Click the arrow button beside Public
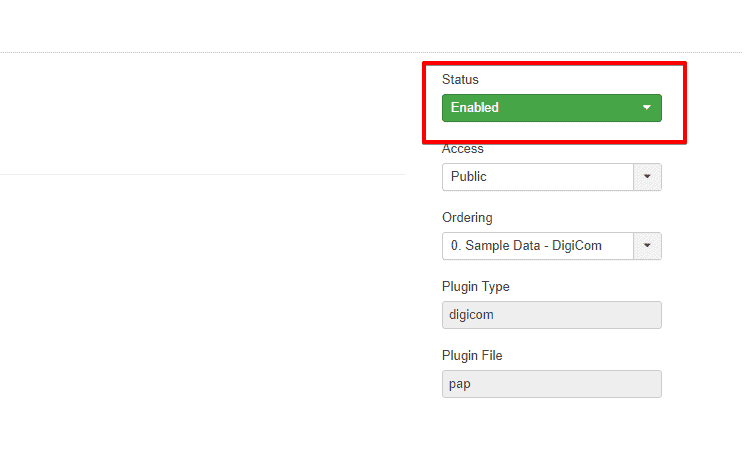Image resolution: width=755 pixels, height=456 pixels. point(647,177)
